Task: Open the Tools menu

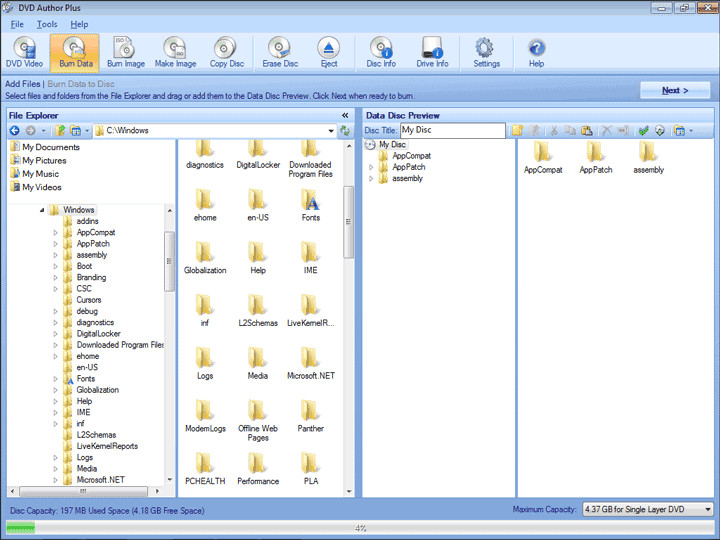Action: point(47,24)
